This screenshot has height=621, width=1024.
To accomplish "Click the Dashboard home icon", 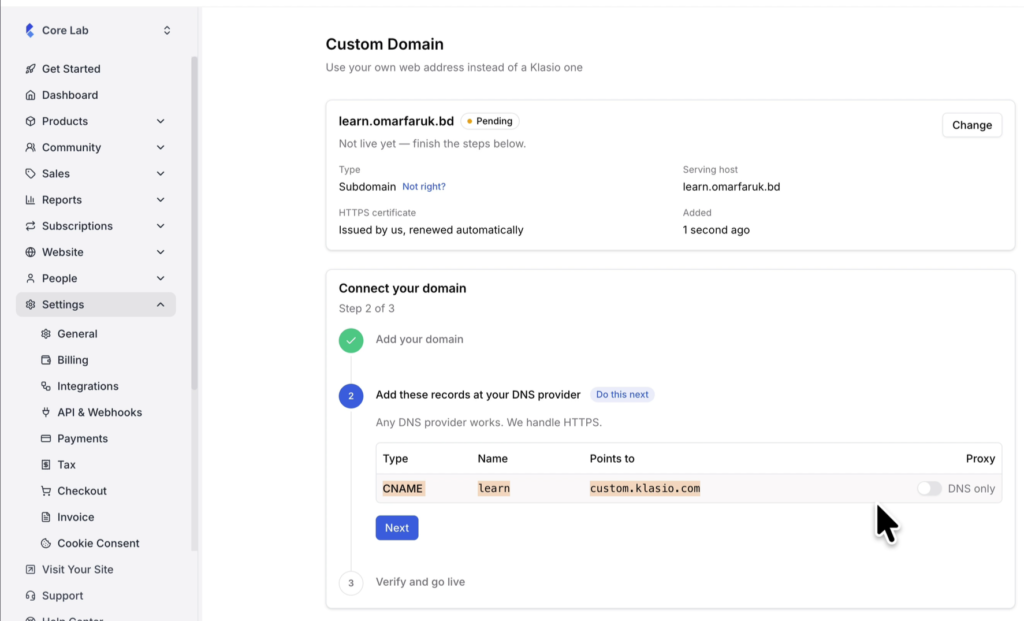I will pos(30,95).
